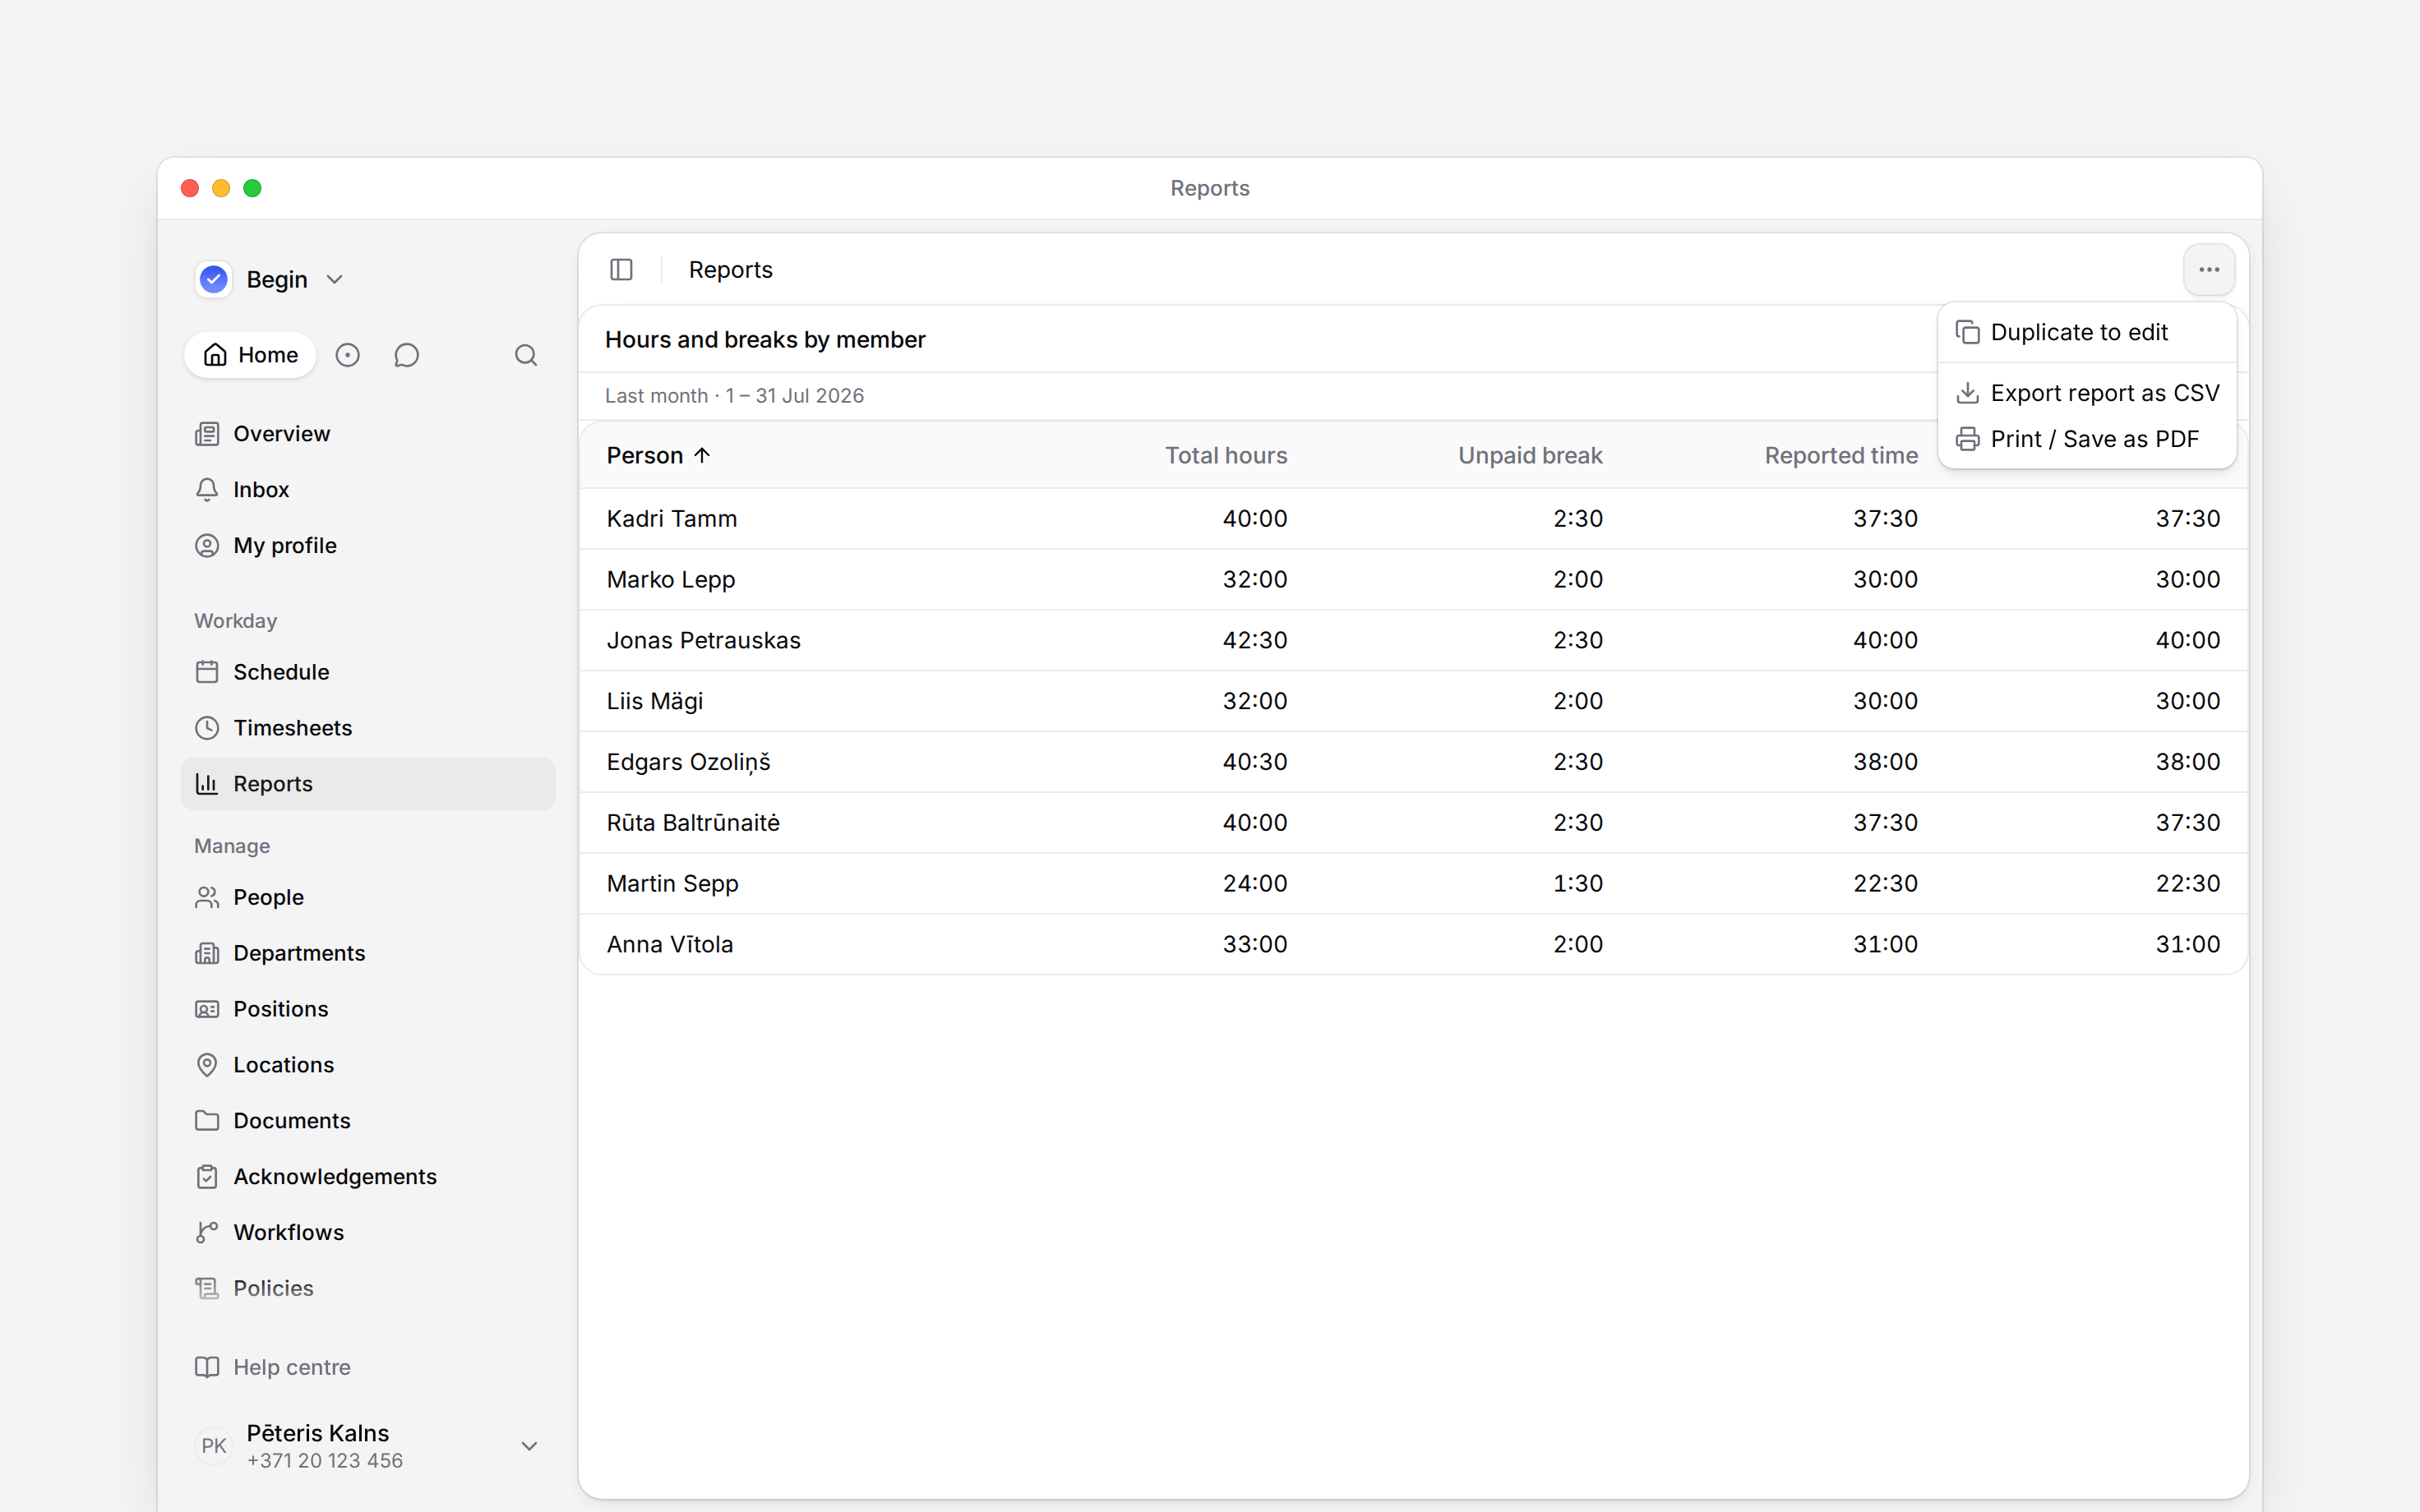The width and height of the screenshot is (2420, 1512).
Task: Click the Acknowledgements clipboard icon
Action: coord(207,1177)
